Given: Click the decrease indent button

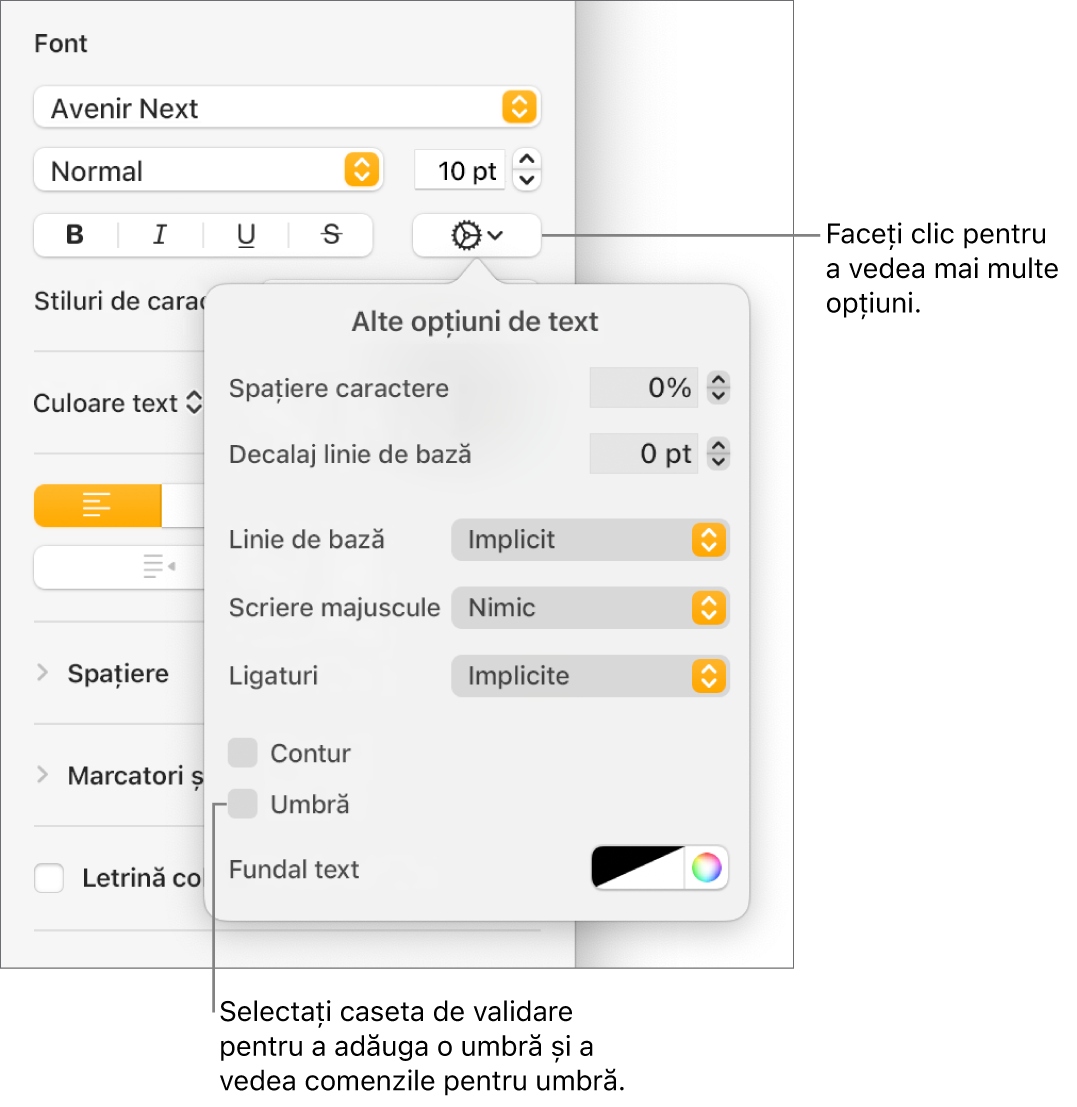Looking at the screenshot, I should point(158,568).
